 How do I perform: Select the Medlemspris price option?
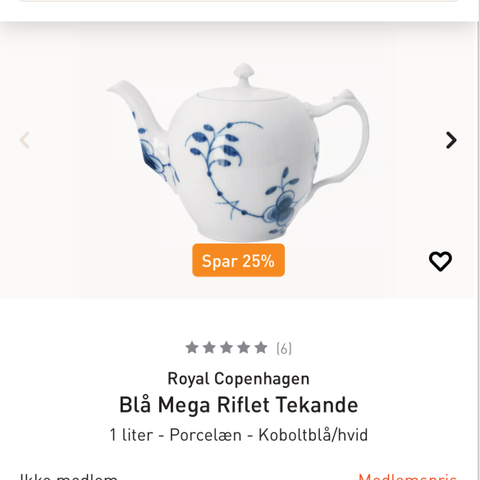[x=407, y=476]
